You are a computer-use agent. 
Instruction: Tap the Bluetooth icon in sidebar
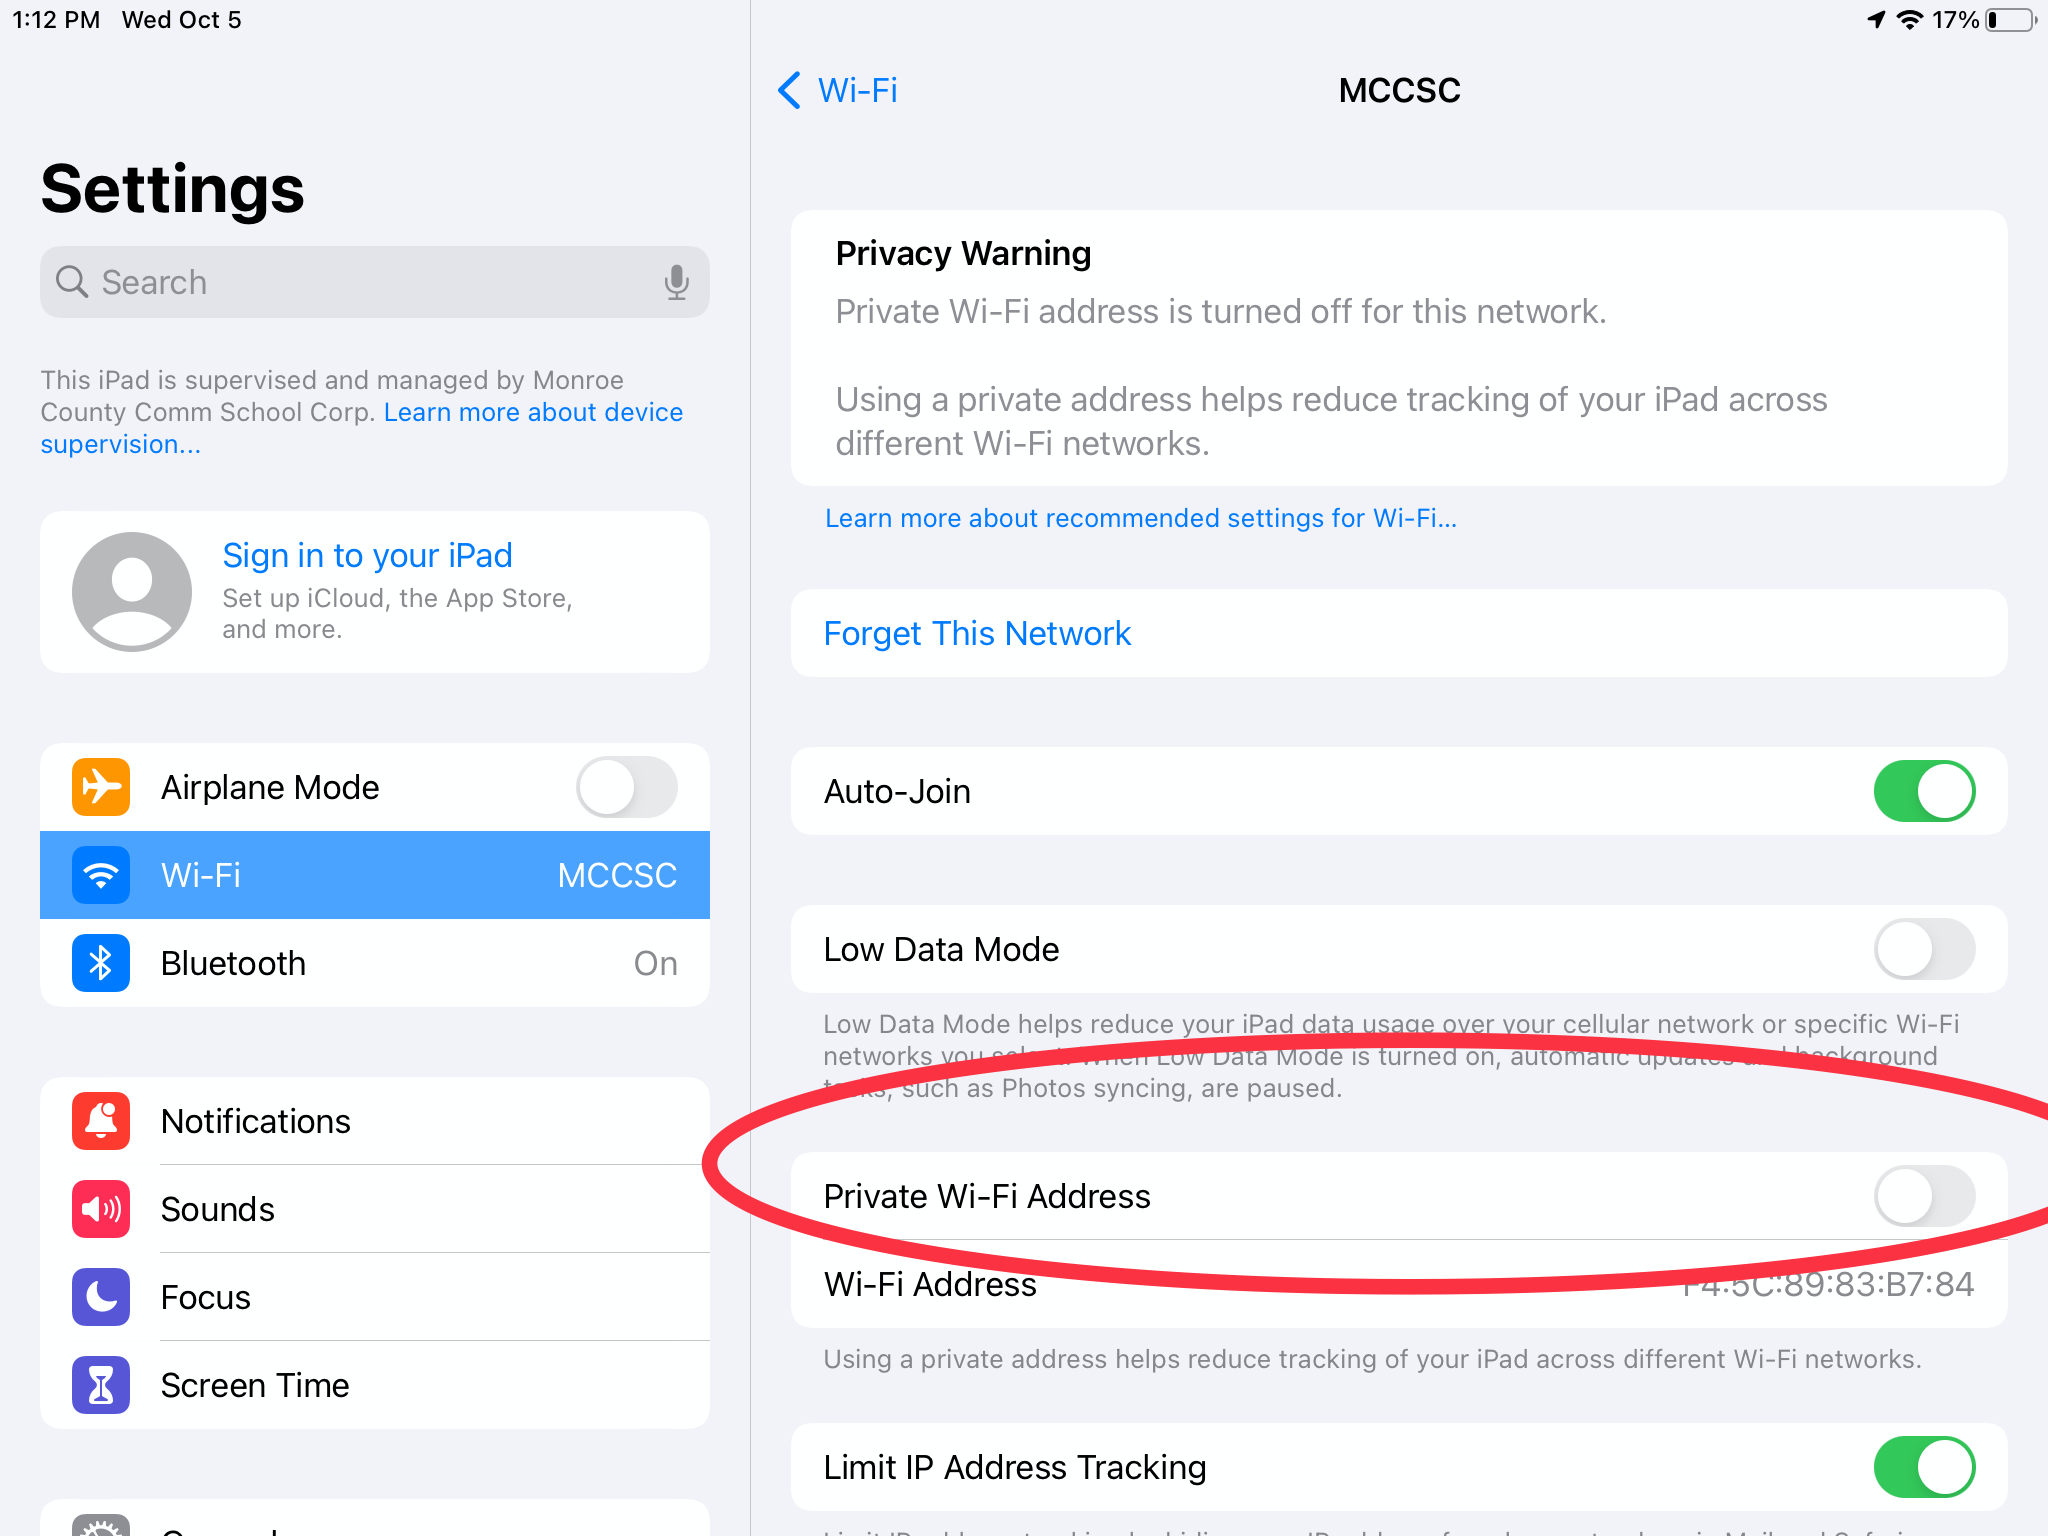tap(101, 963)
